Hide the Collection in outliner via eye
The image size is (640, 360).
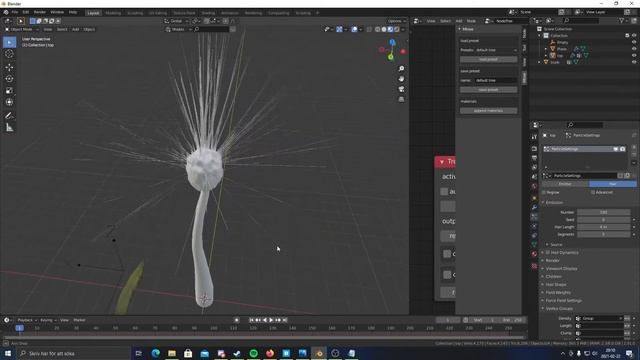tap(634, 36)
